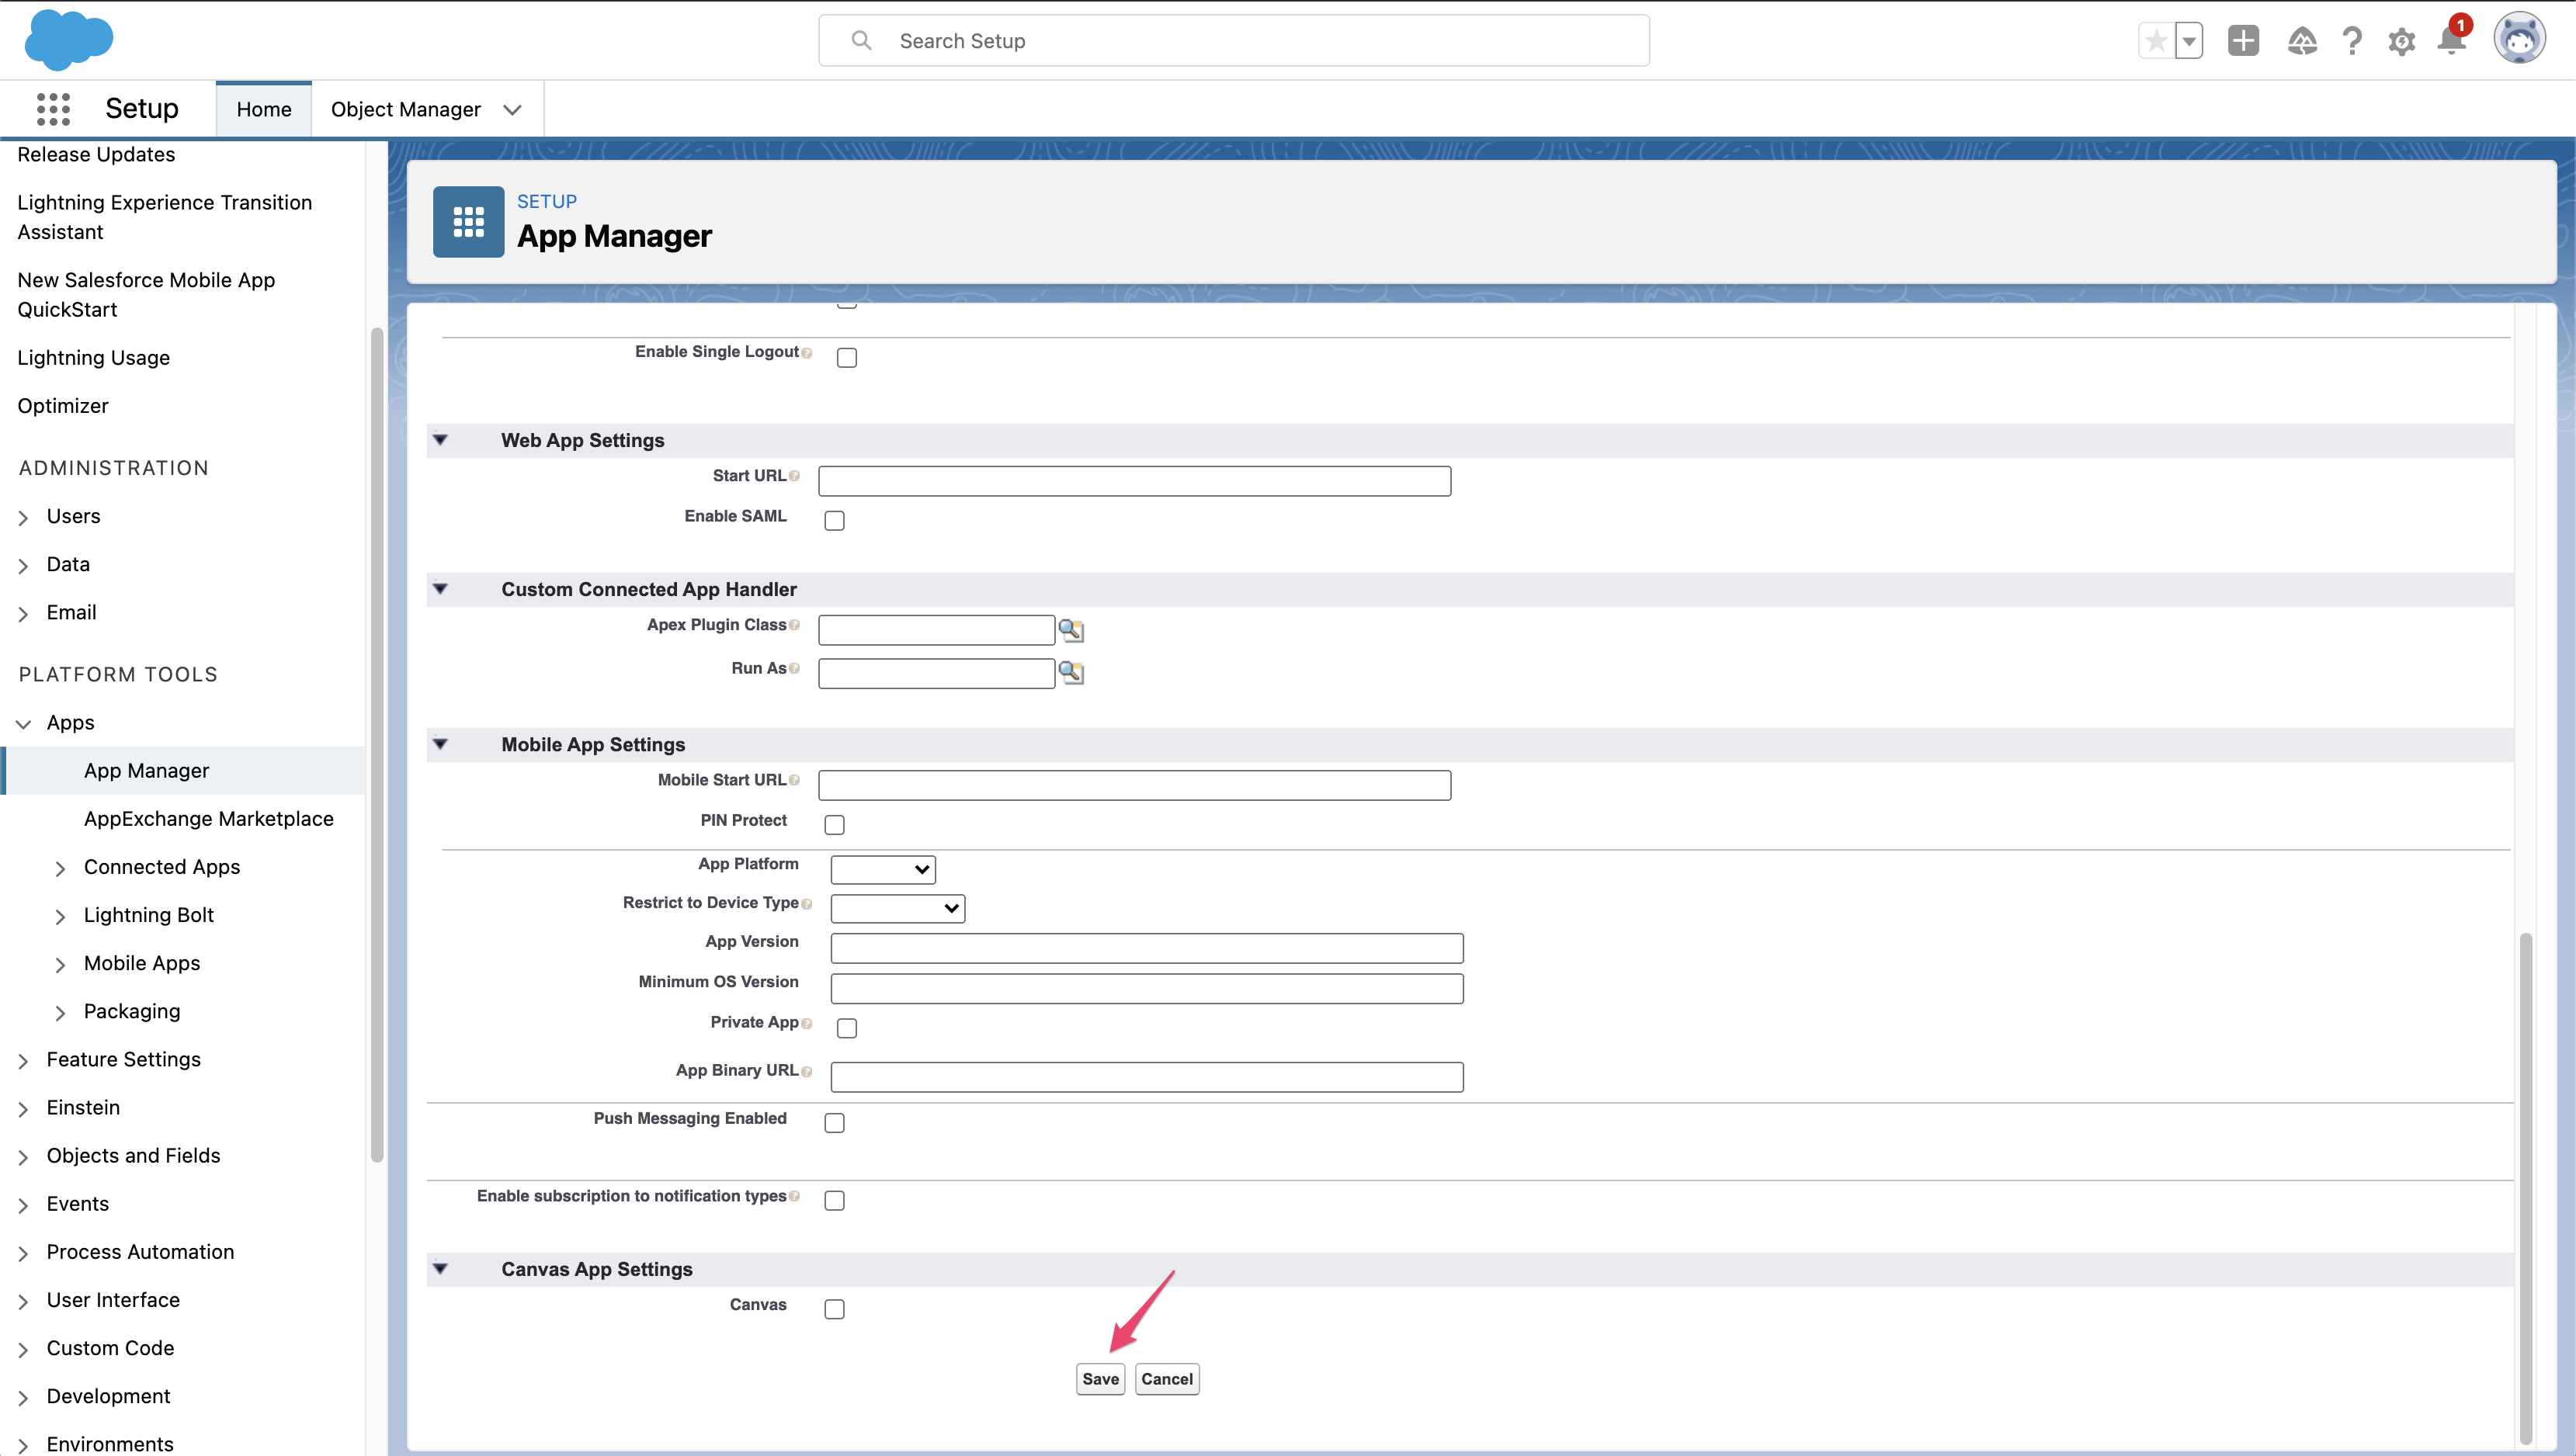Screen dimensions: 2576x1456
Task: Show help icon next to App Binary URL
Action: click(807, 1071)
